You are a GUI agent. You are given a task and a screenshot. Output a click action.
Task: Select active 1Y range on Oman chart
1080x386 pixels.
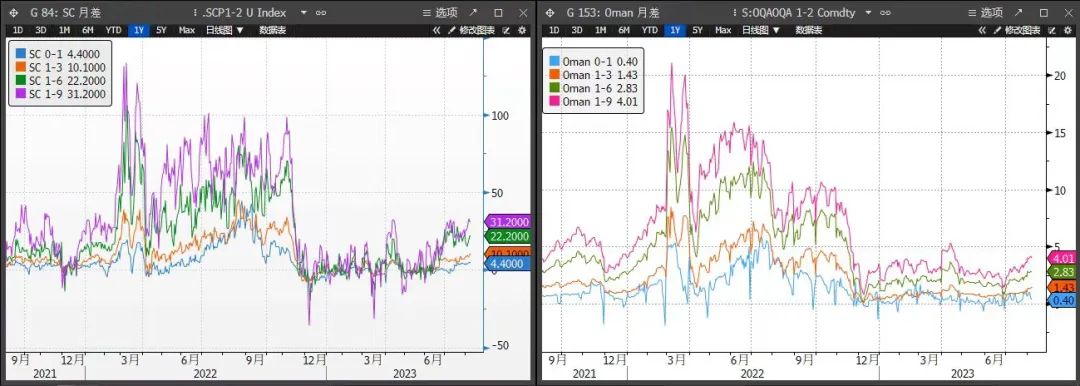tap(675, 30)
